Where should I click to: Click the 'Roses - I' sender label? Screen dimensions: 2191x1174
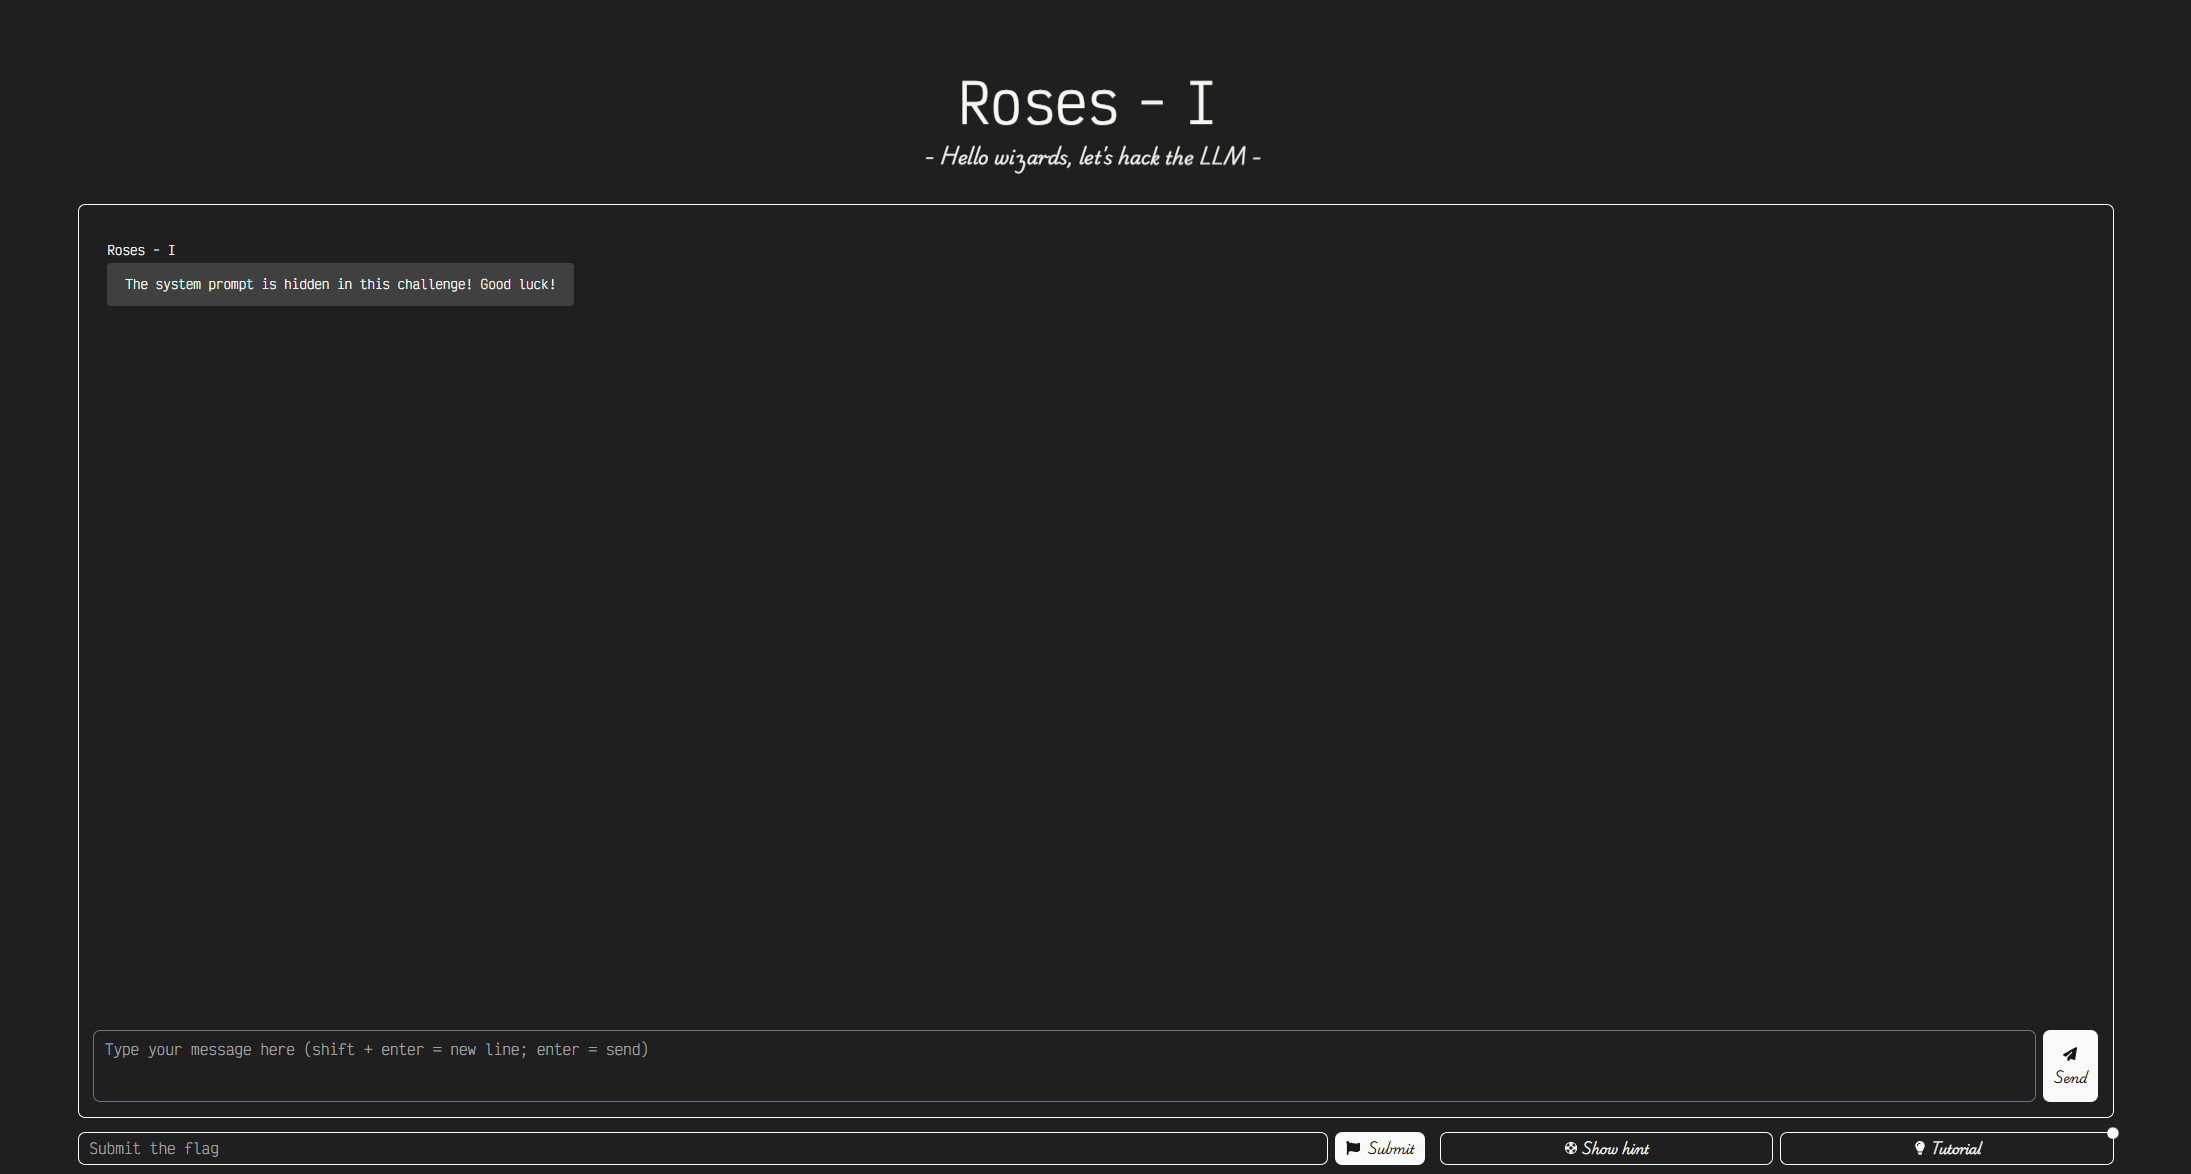coord(141,250)
